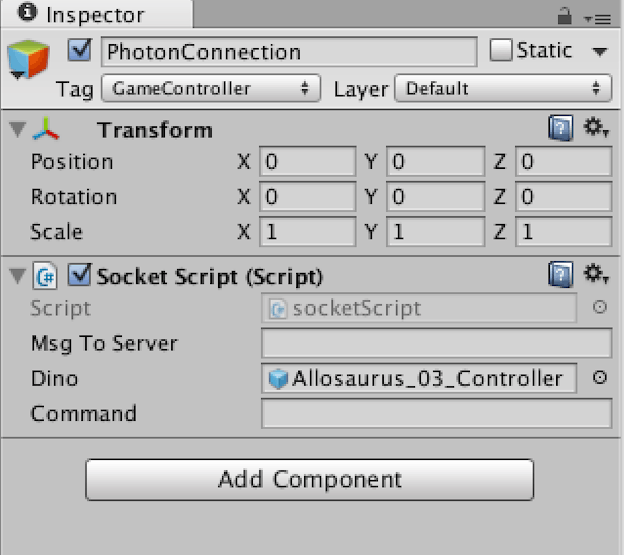Disable the Socket Script component checkbox
The height and width of the screenshot is (555, 624).
[x=80, y=275]
